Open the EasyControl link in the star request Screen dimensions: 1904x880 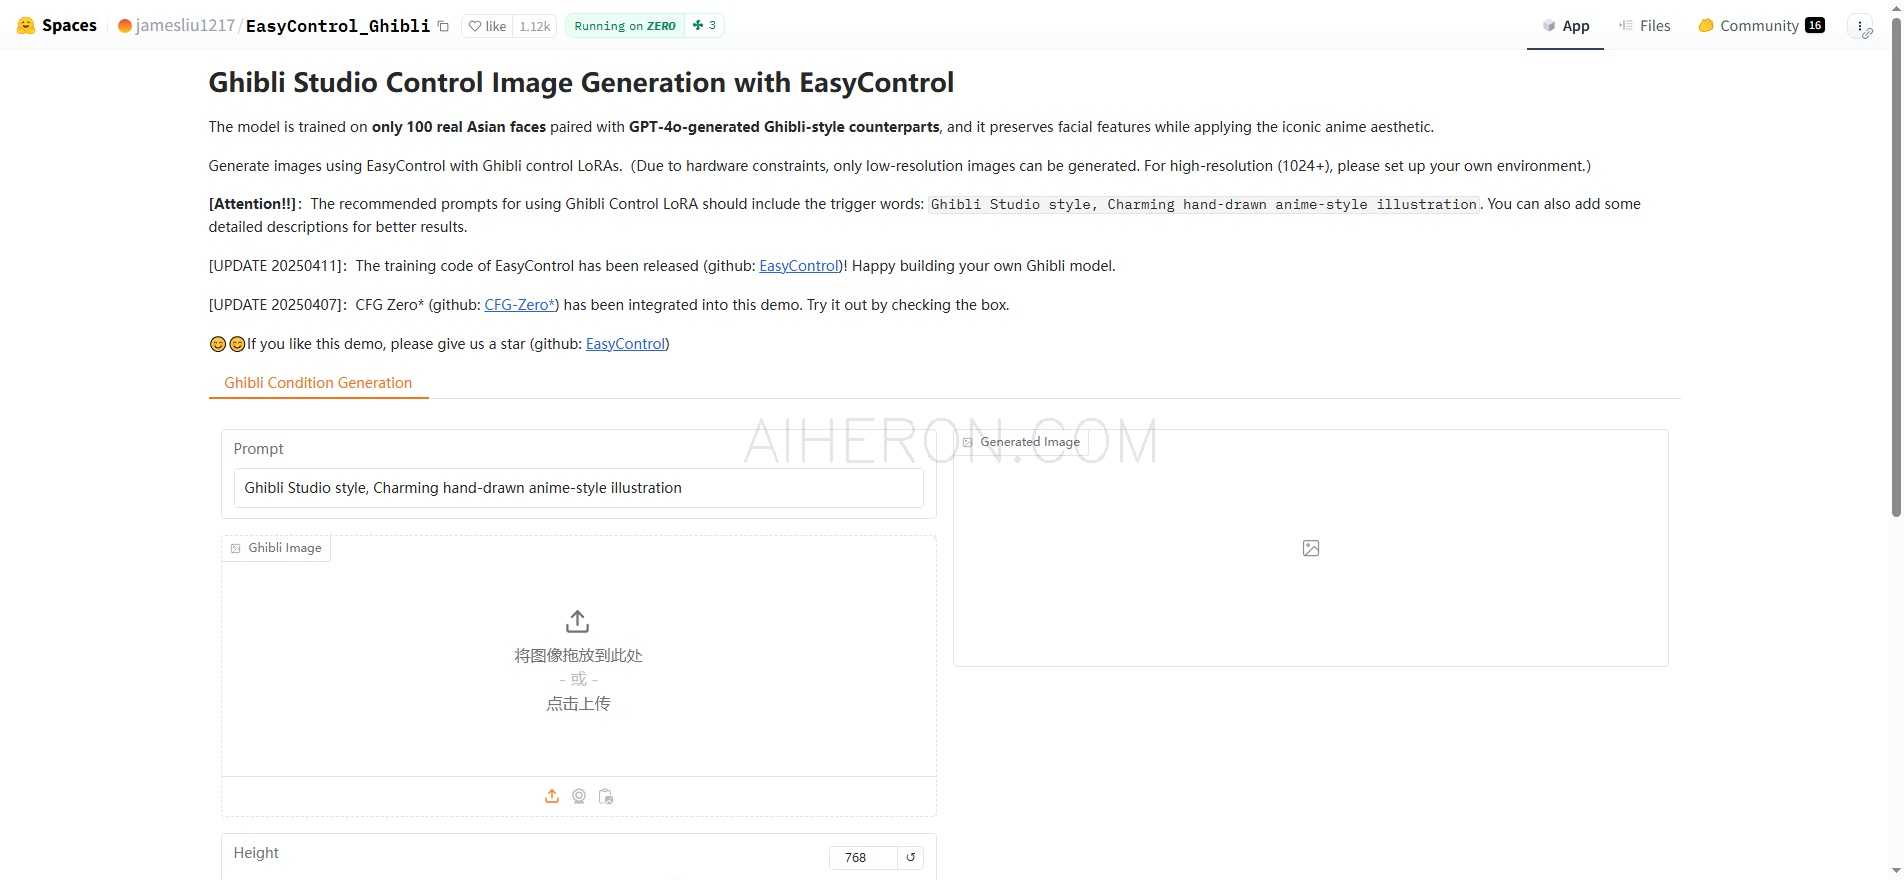click(625, 344)
